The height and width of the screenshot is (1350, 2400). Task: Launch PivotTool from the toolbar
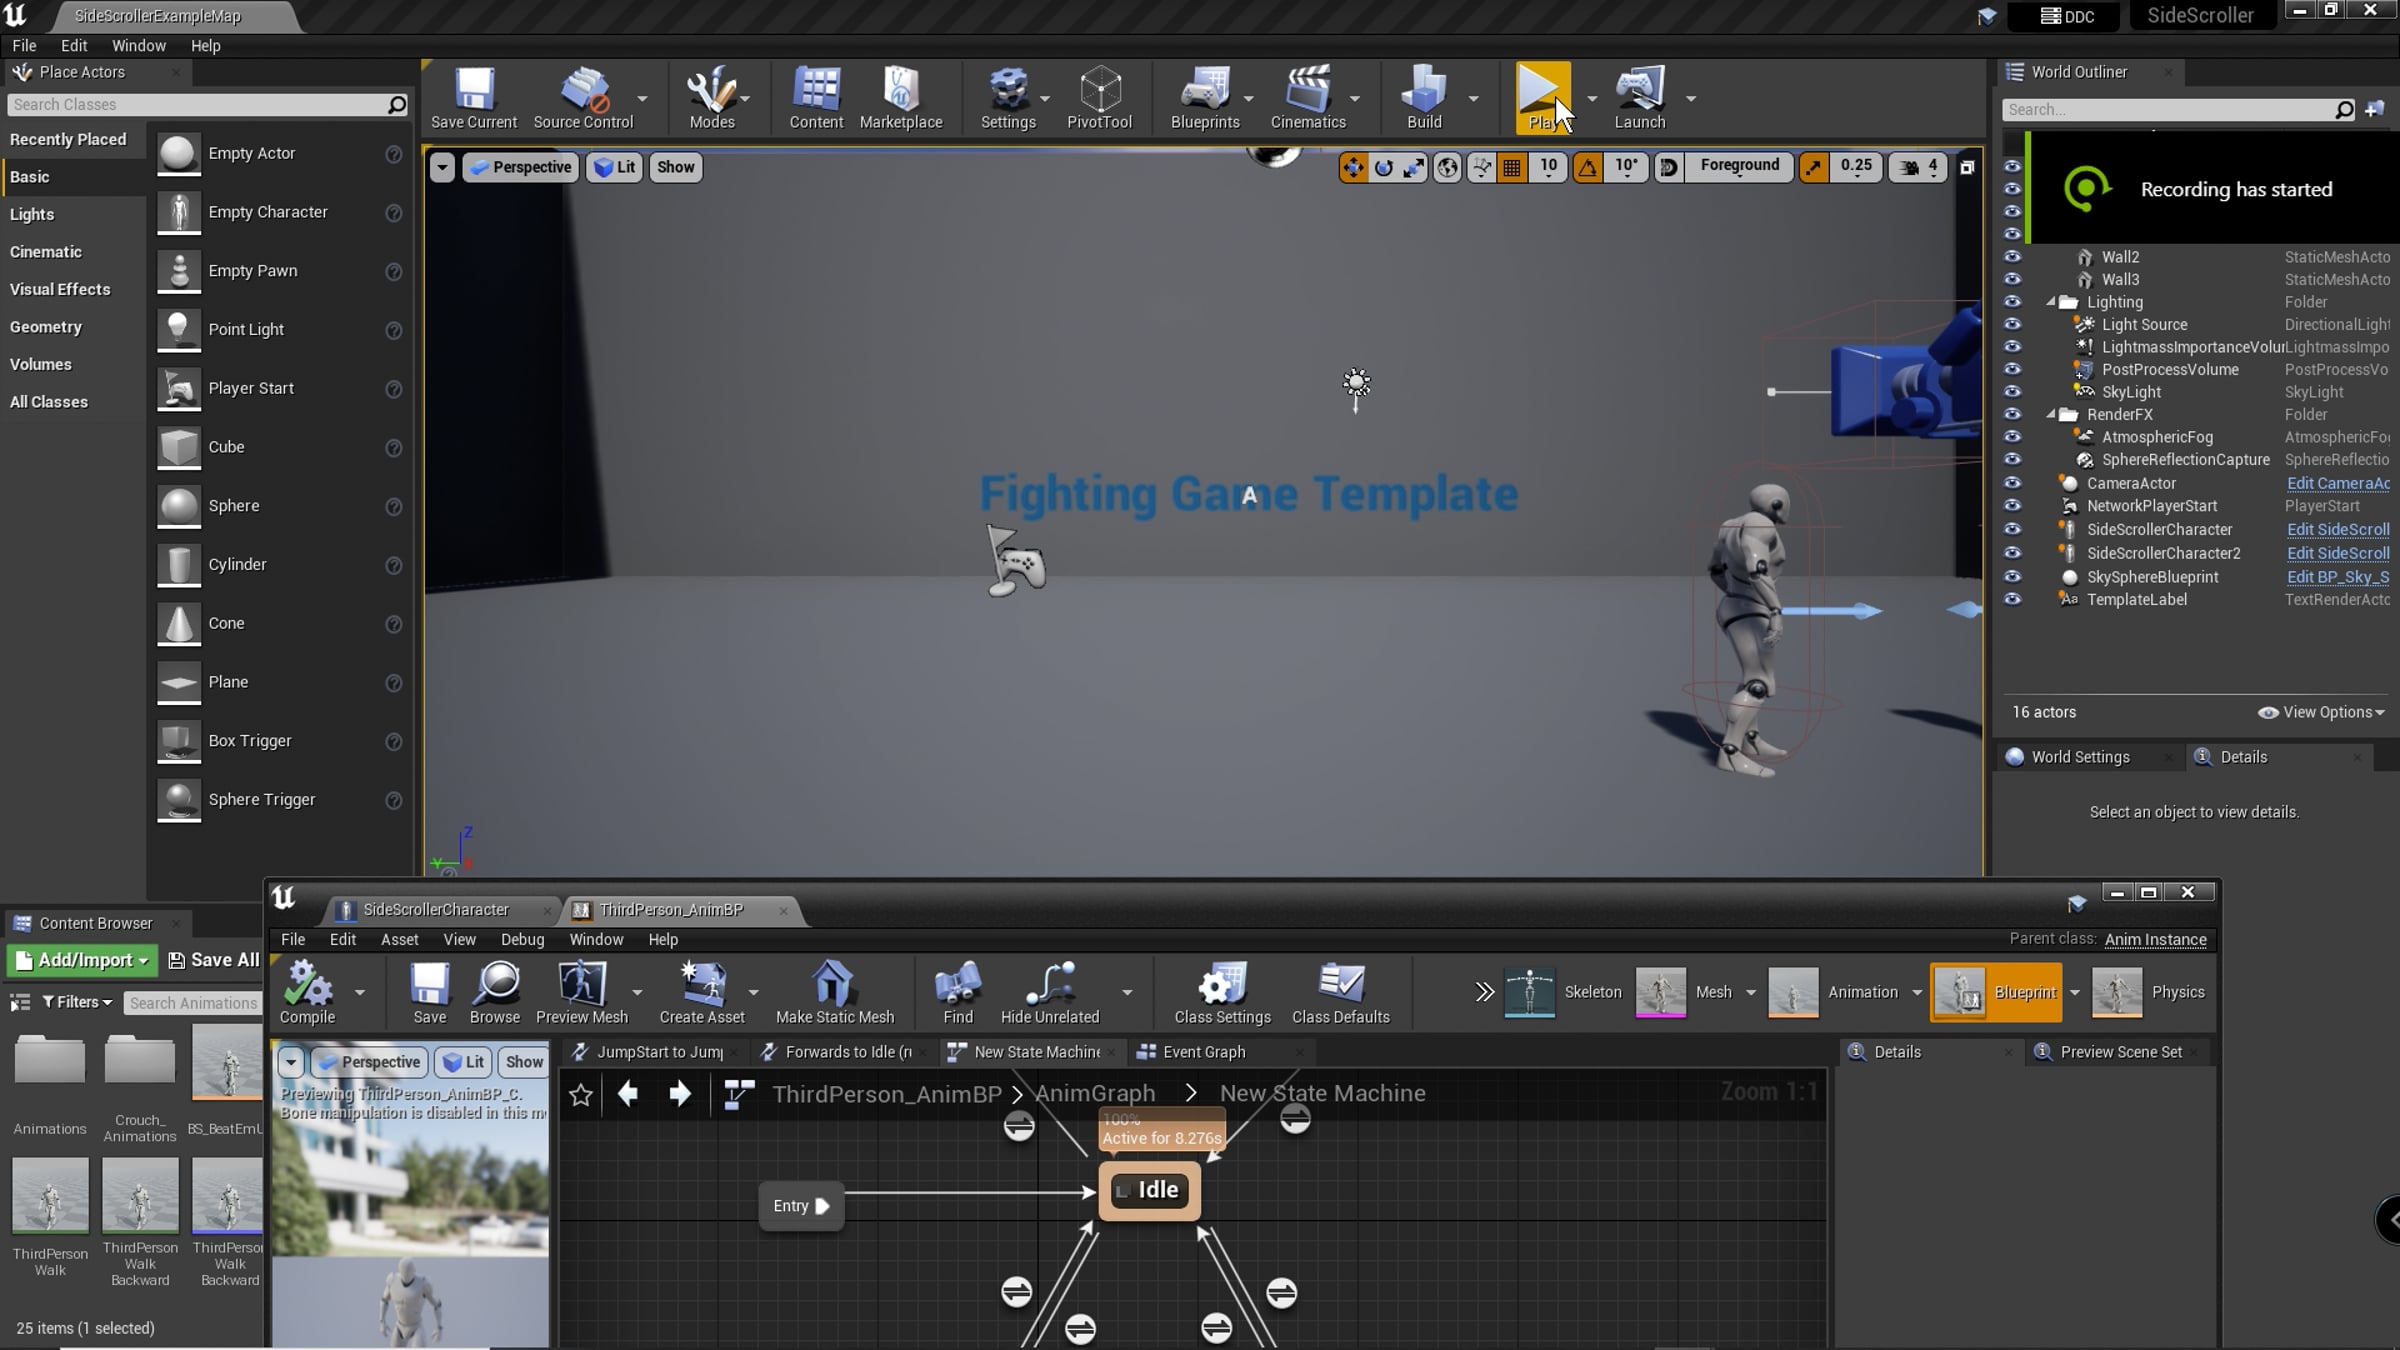(x=1099, y=98)
